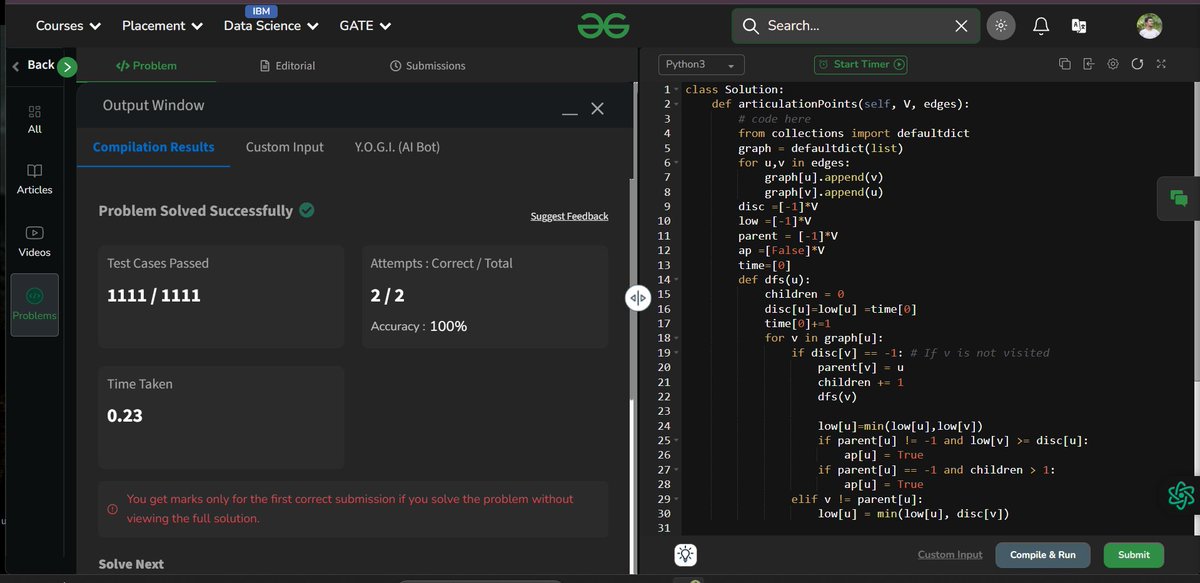1200x583 pixels.
Task: Expand editor to fullscreen
Action: [x=1161, y=64]
